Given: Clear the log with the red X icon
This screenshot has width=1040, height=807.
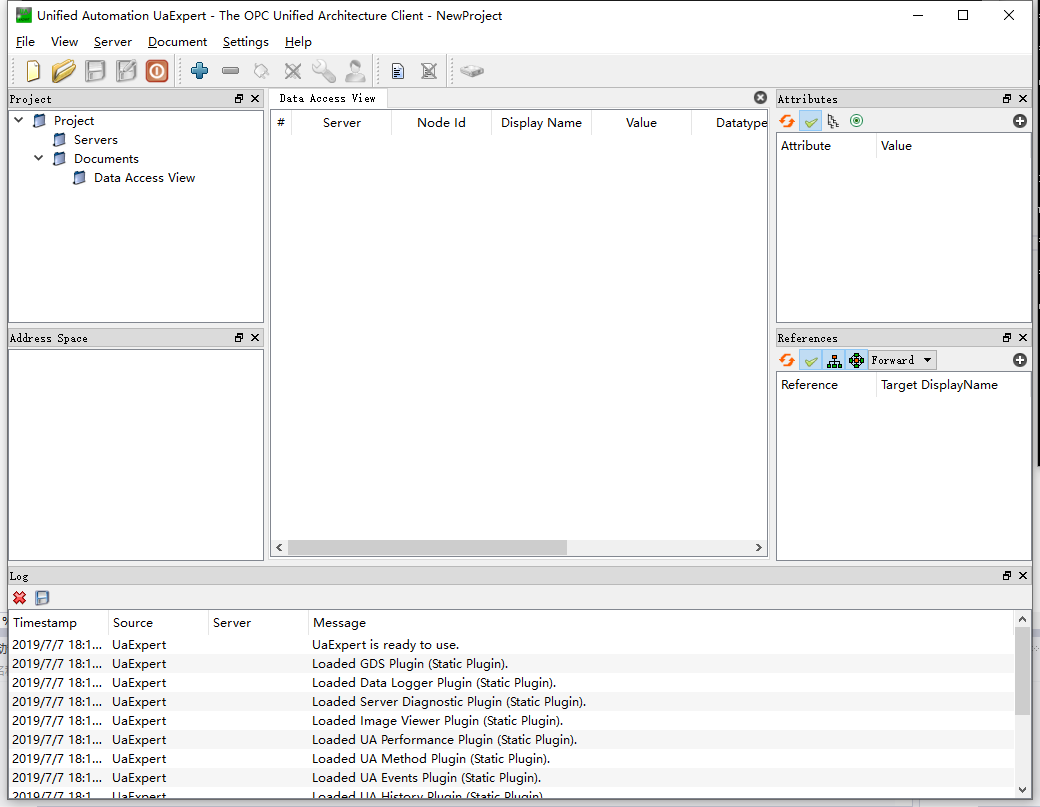Looking at the screenshot, I should click(x=20, y=598).
